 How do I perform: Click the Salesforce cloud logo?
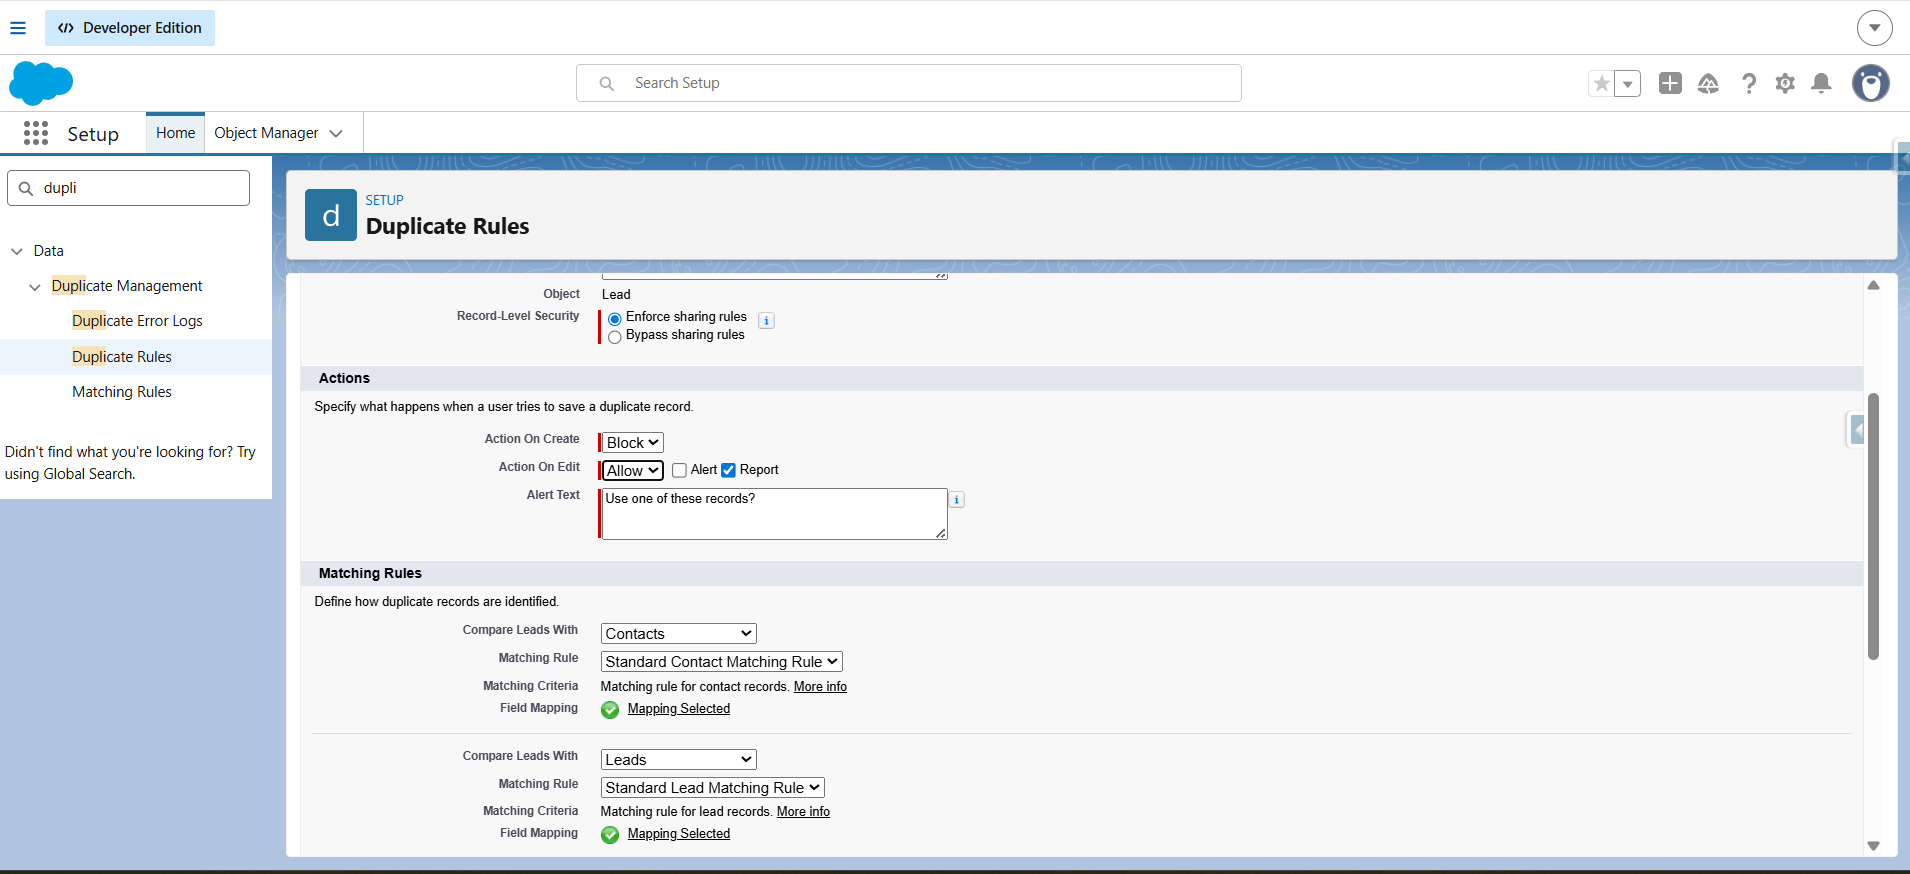[x=41, y=83]
